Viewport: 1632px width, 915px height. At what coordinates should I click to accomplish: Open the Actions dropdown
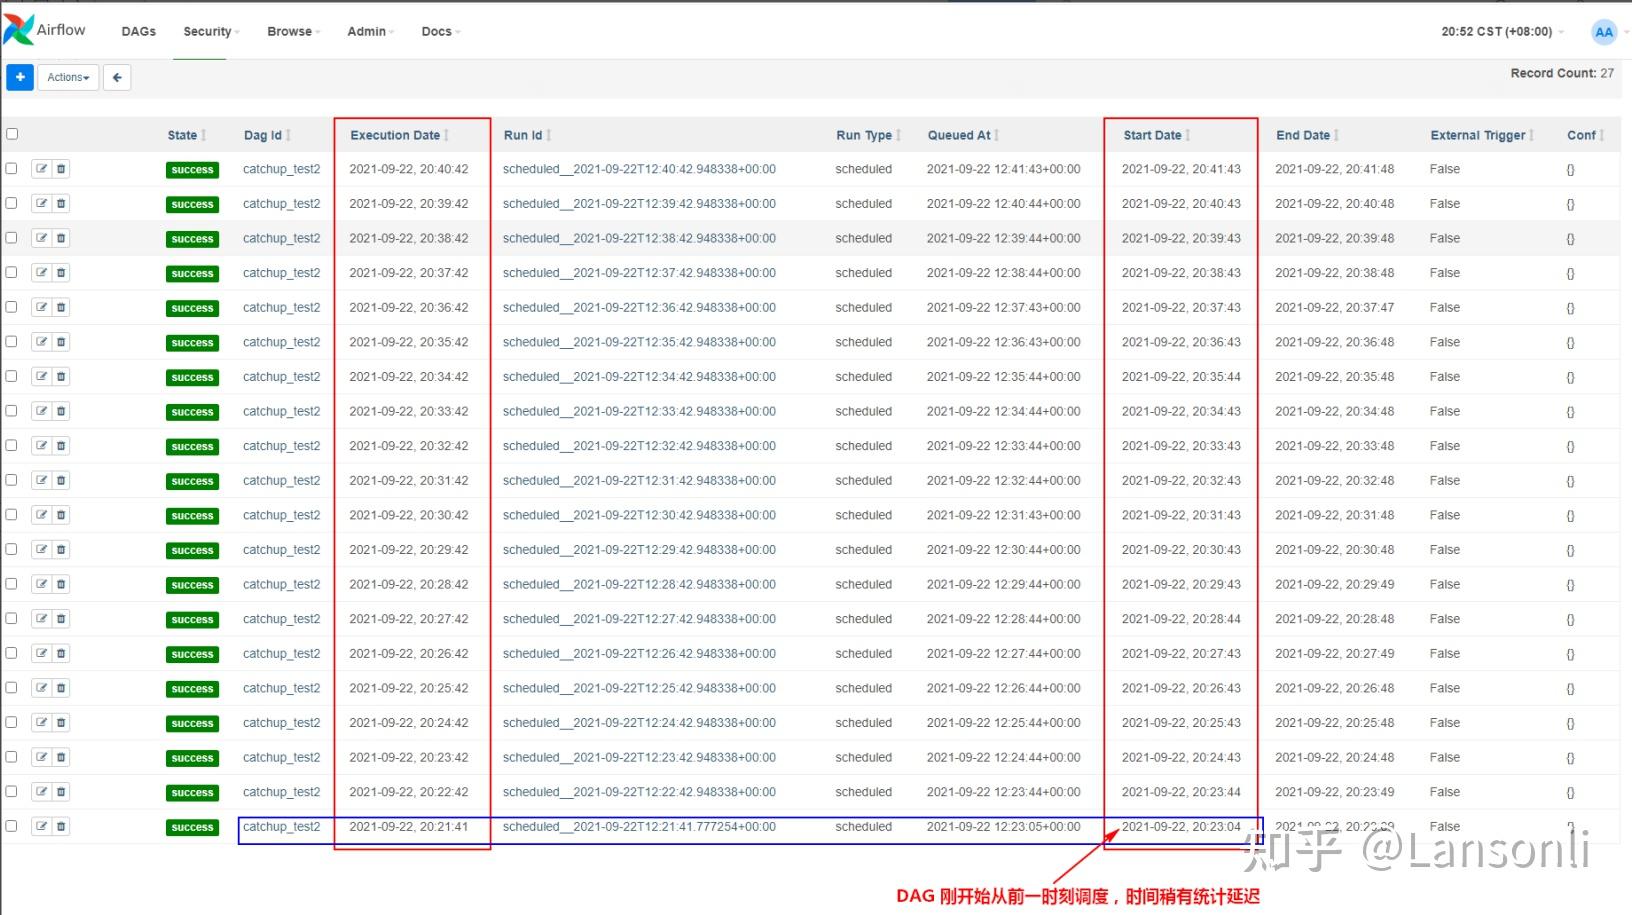(68, 77)
